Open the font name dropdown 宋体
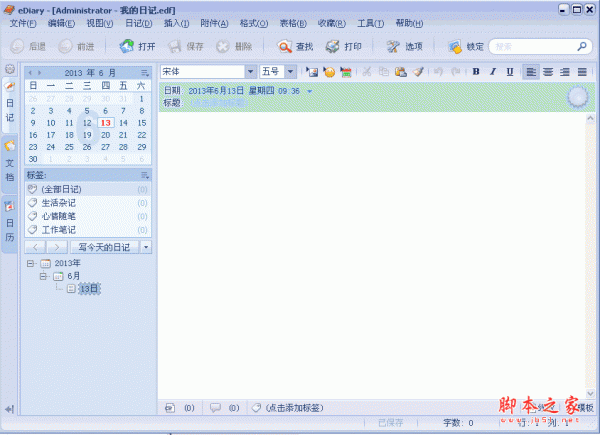Viewport: 600px width, 435px height. 250,72
